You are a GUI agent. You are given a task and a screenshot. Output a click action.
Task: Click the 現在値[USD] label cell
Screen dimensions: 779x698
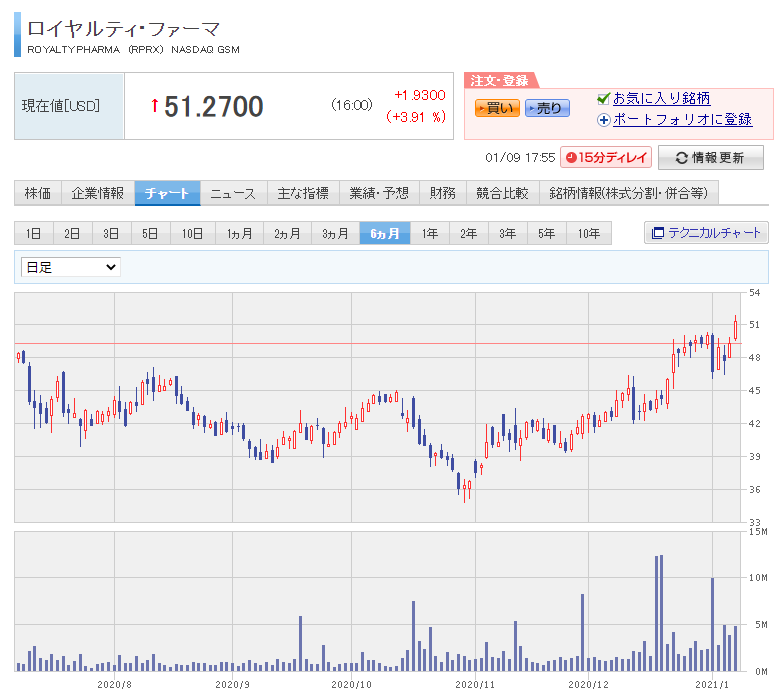(69, 106)
